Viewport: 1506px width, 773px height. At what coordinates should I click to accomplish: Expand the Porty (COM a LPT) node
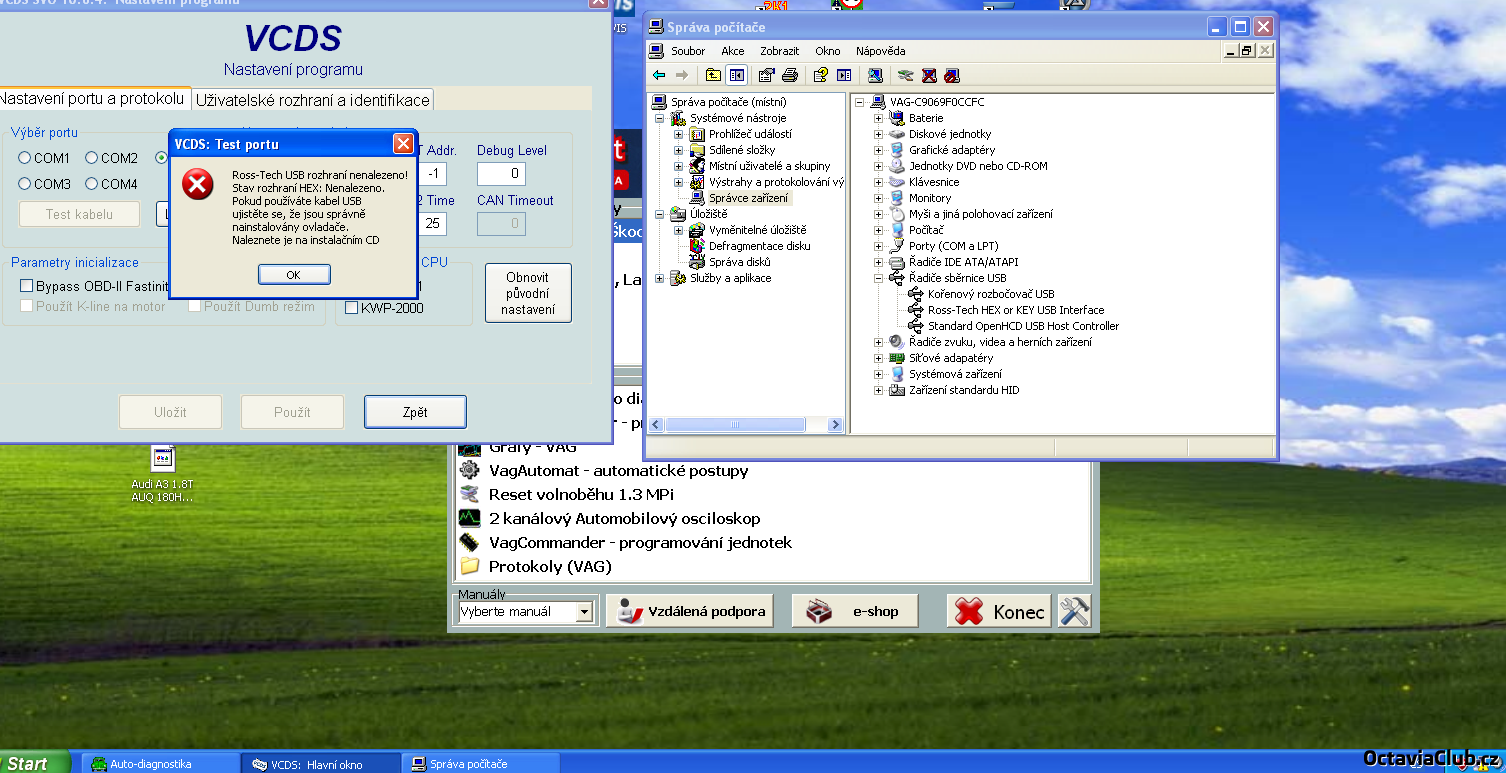(879, 246)
